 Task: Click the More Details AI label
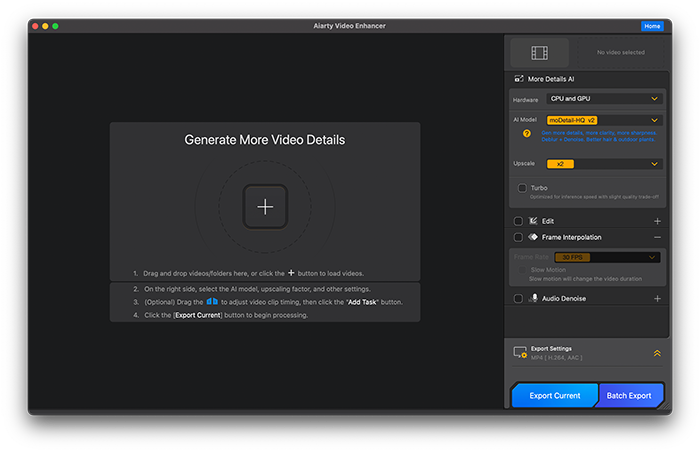tap(551, 79)
